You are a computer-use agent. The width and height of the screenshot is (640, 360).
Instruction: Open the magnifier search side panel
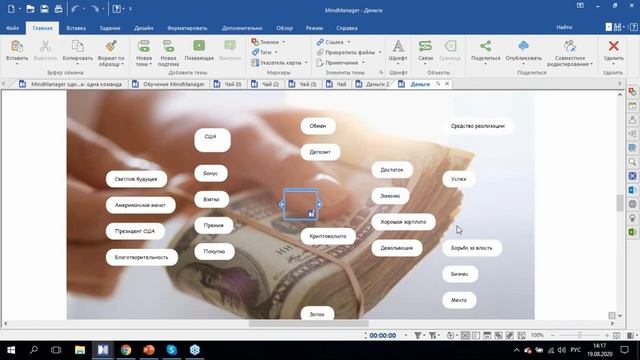click(632, 162)
